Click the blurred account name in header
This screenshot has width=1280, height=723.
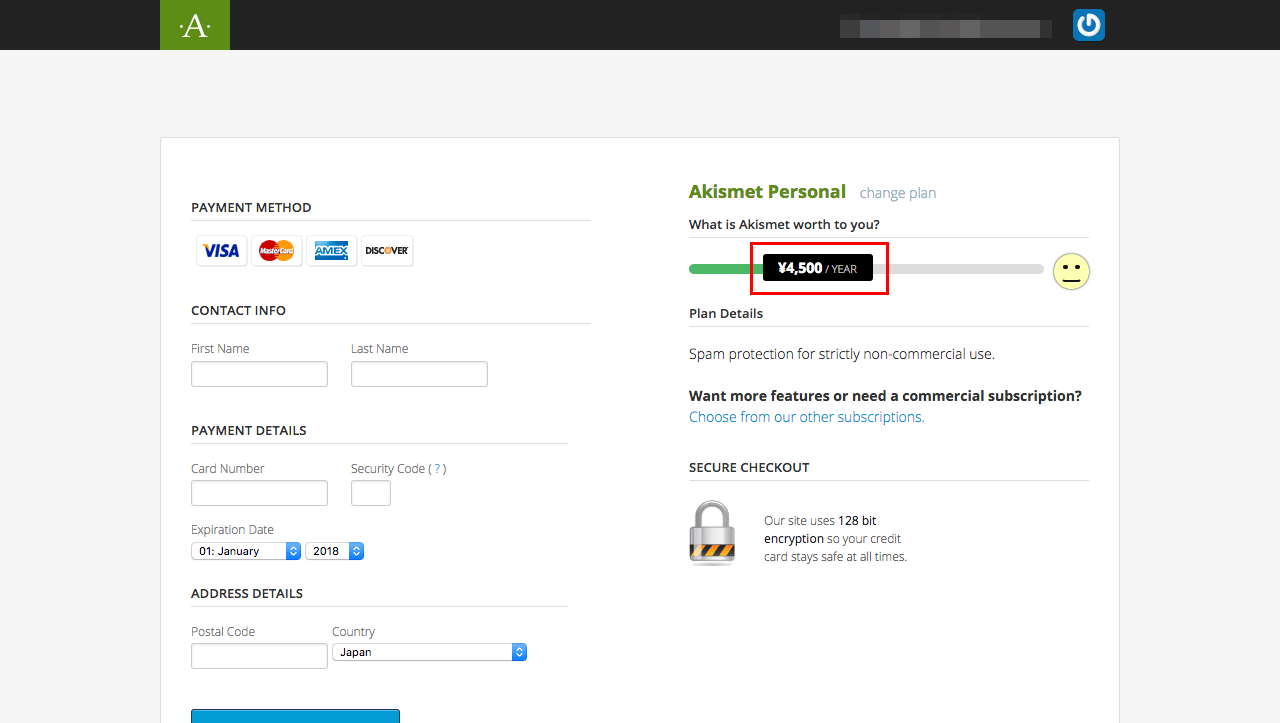(x=946, y=29)
